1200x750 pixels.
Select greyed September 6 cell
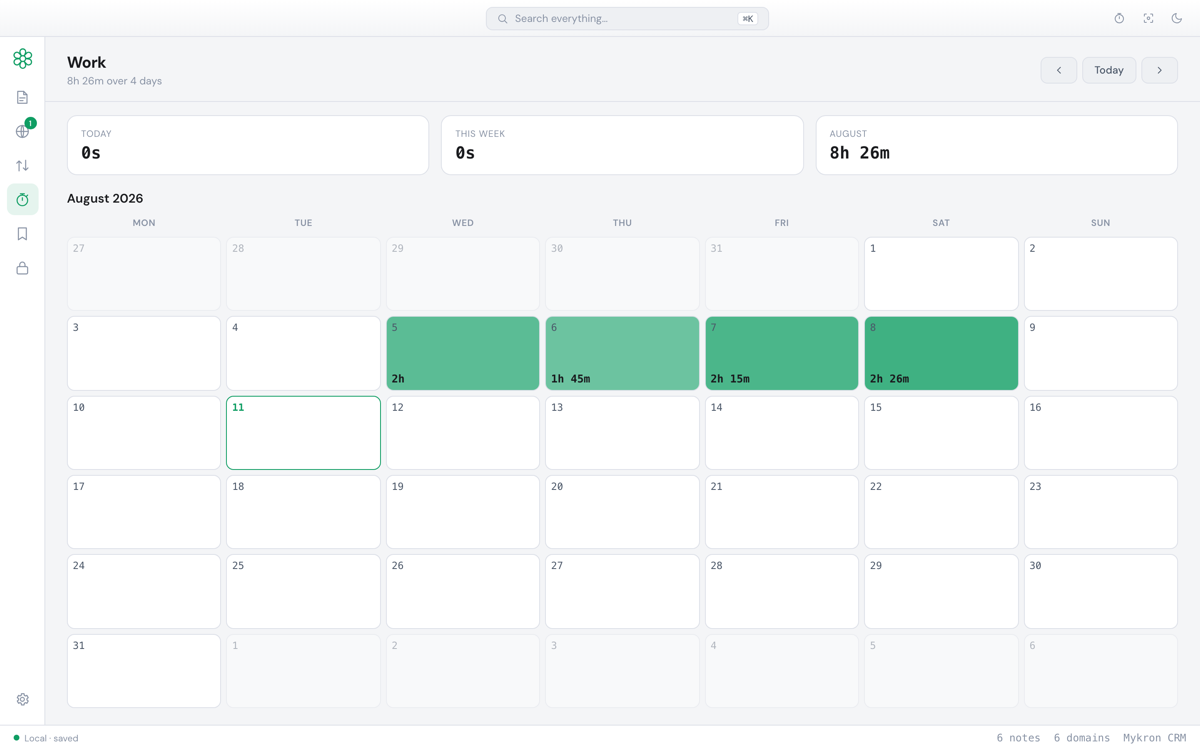1101,671
